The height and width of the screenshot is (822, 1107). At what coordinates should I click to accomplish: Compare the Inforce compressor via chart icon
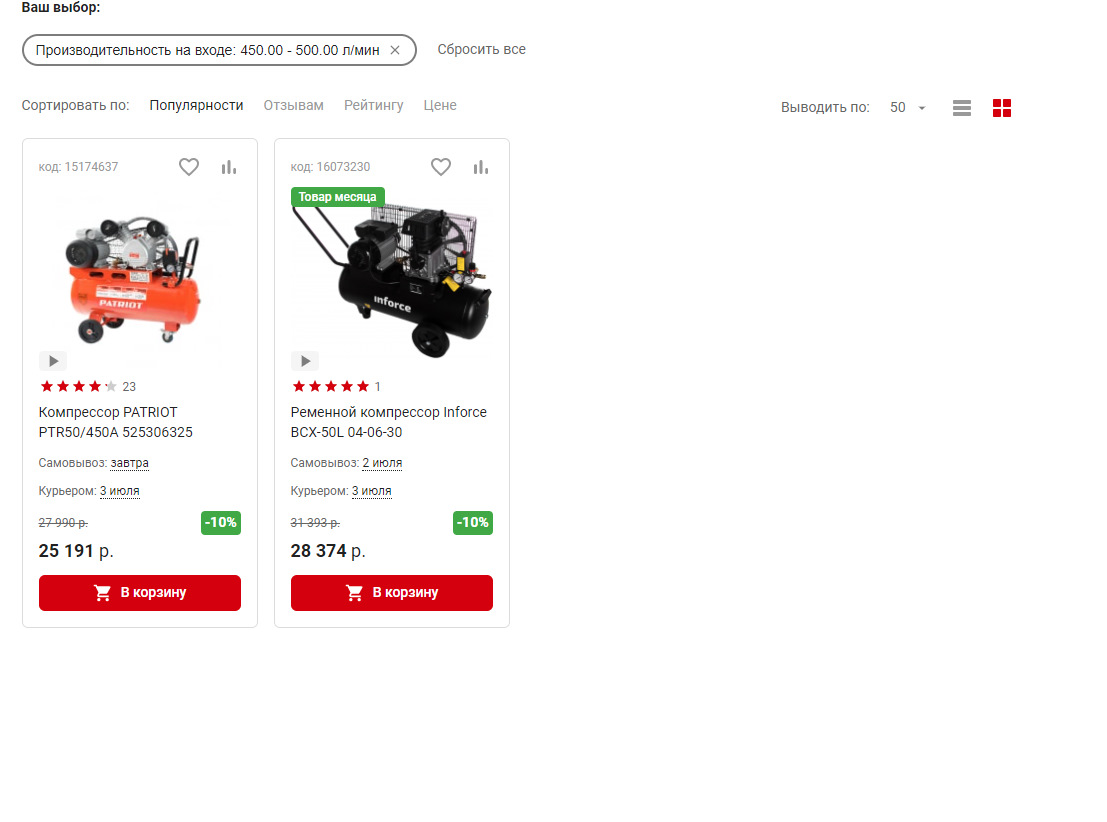pos(481,167)
